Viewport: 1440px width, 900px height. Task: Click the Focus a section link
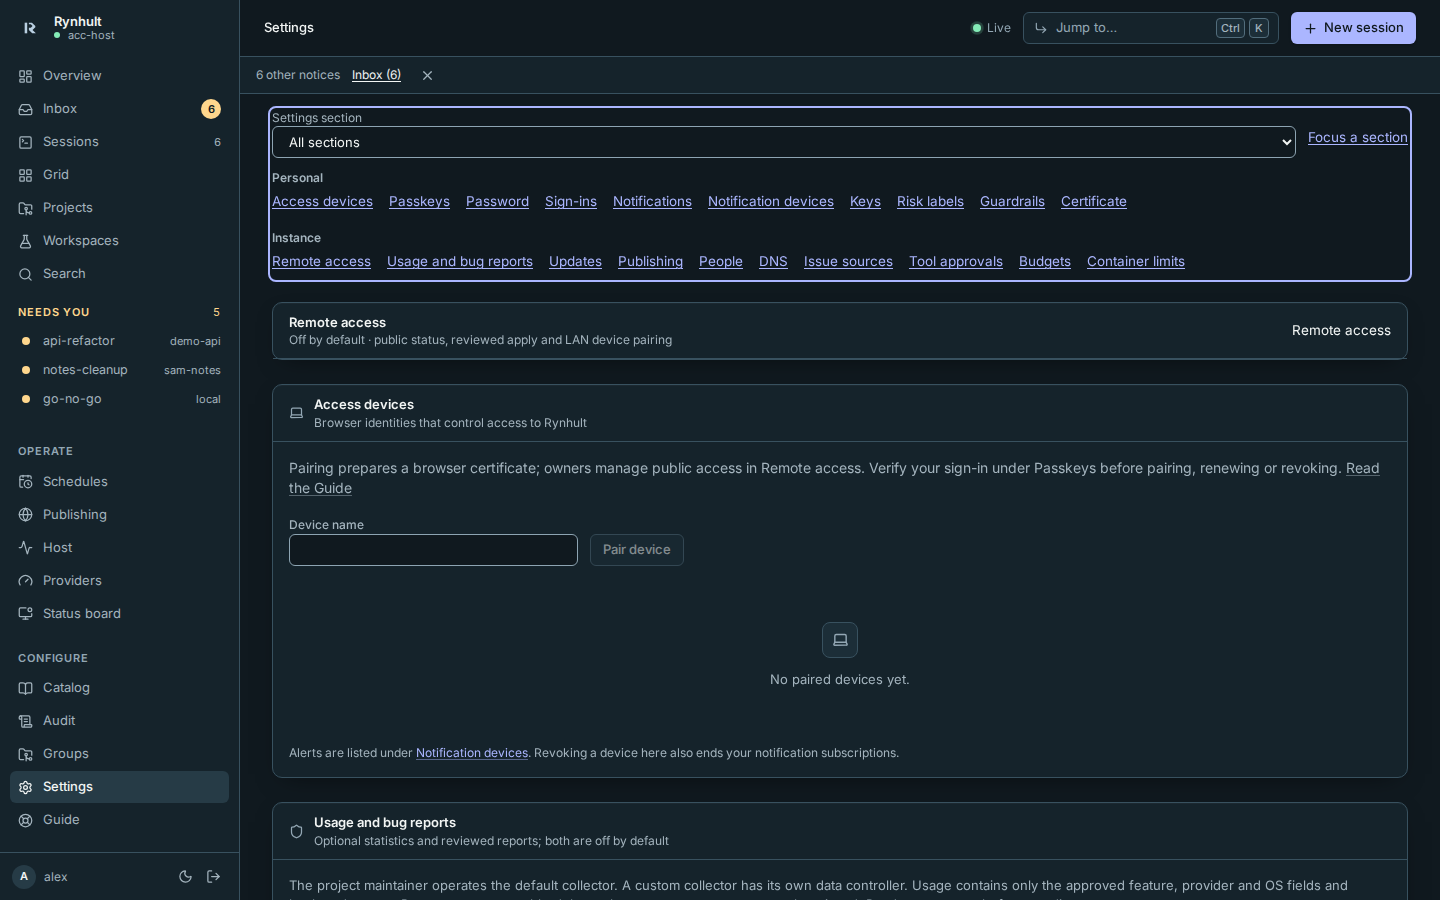click(x=1357, y=138)
